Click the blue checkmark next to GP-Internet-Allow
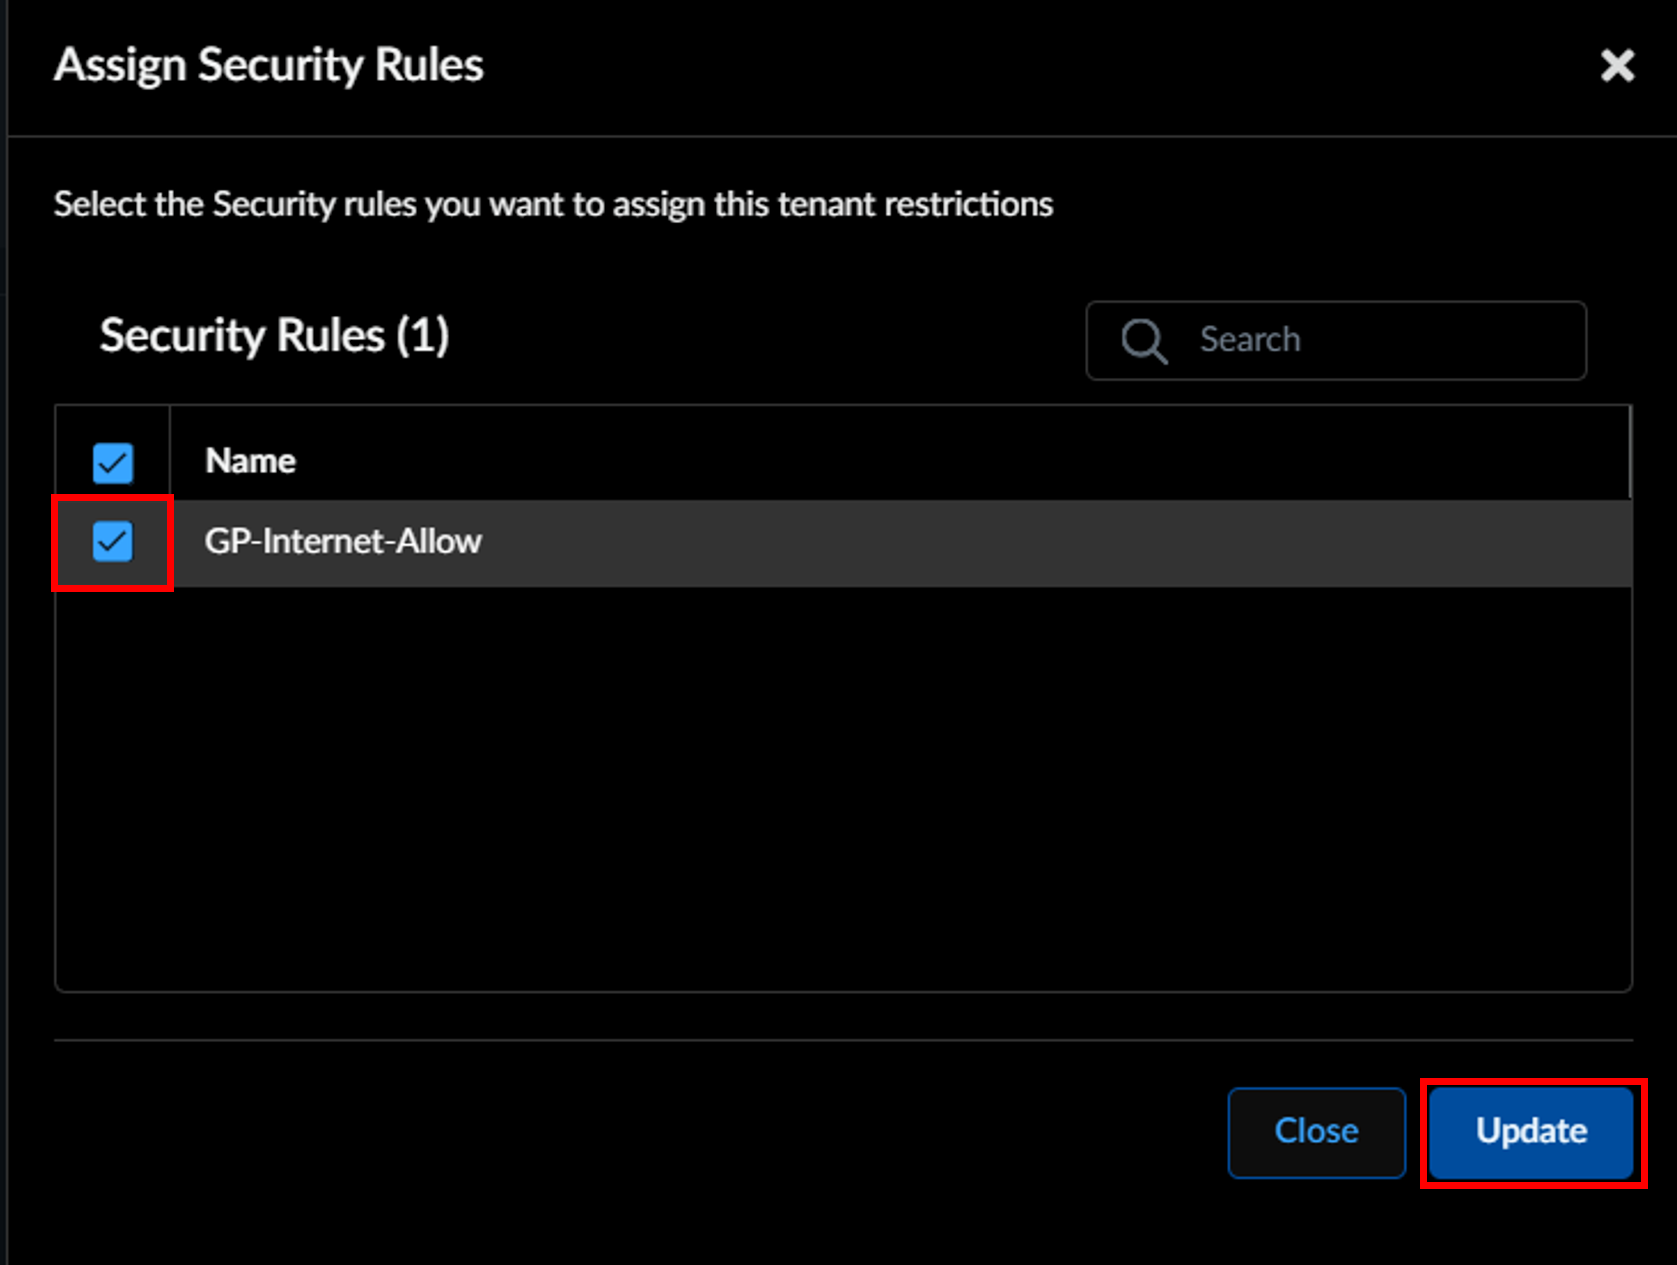This screenshot has width=1677, height=1265. coord(113,541)
